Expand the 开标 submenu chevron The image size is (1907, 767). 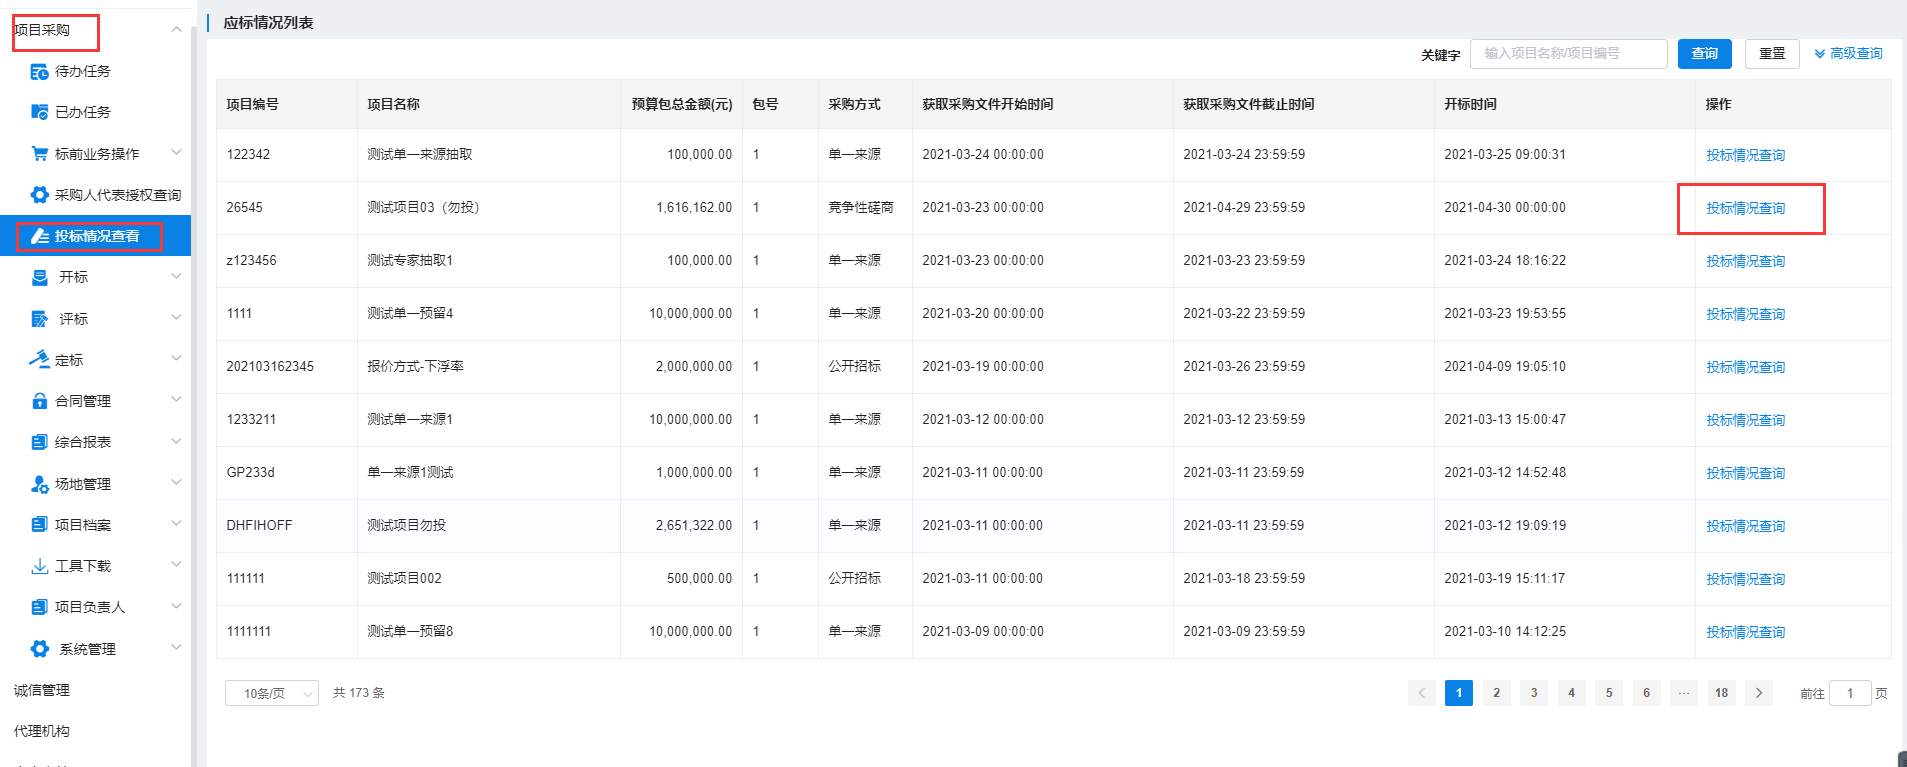[176, 277]
